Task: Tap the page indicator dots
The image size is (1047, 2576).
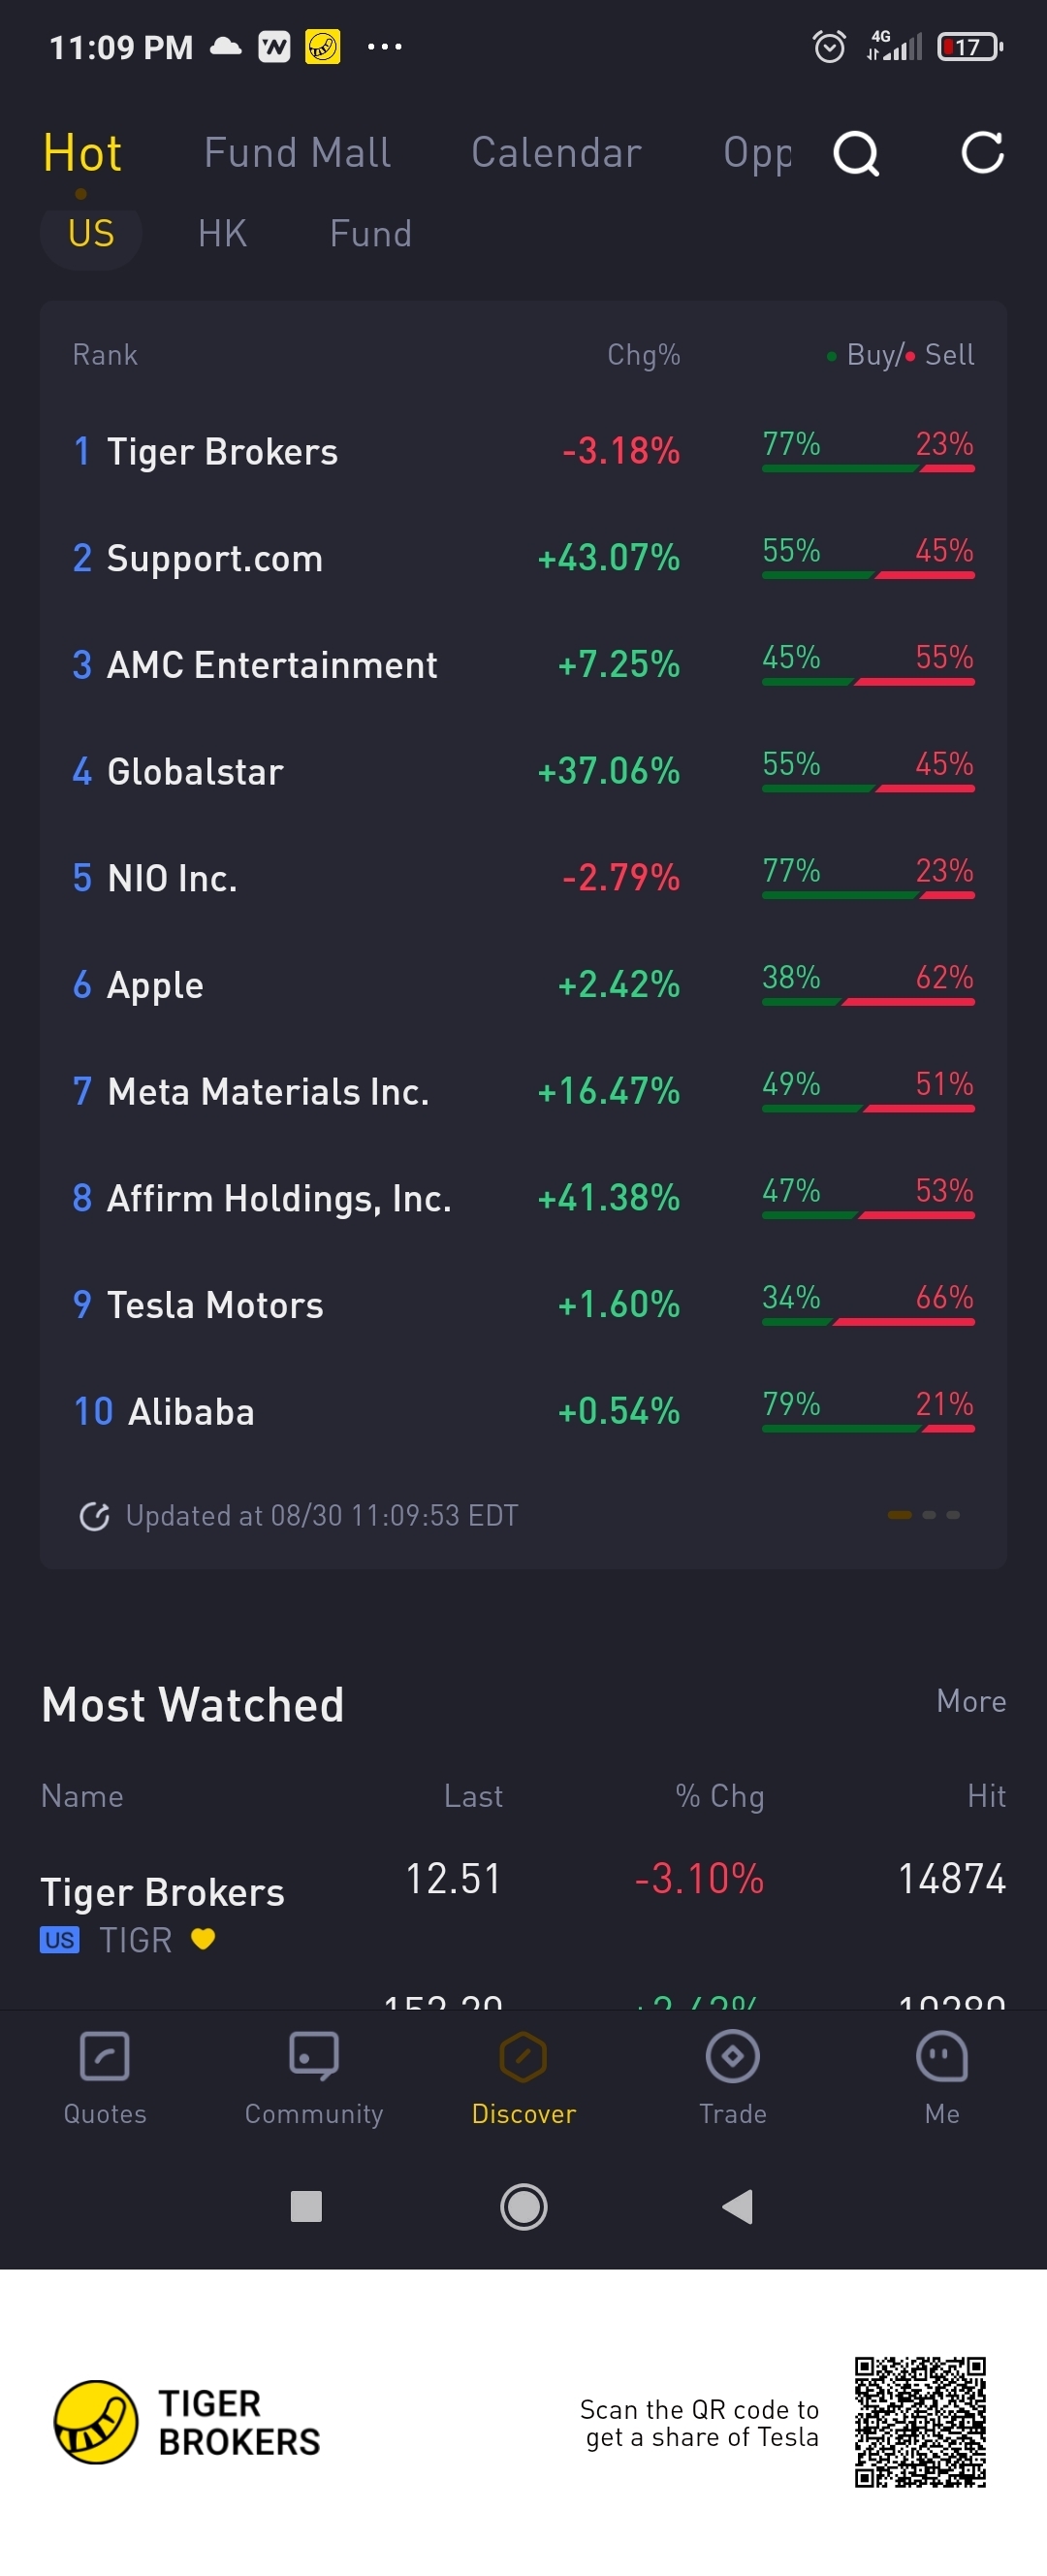Action: pyautogui.click(x=924, y=1515)
